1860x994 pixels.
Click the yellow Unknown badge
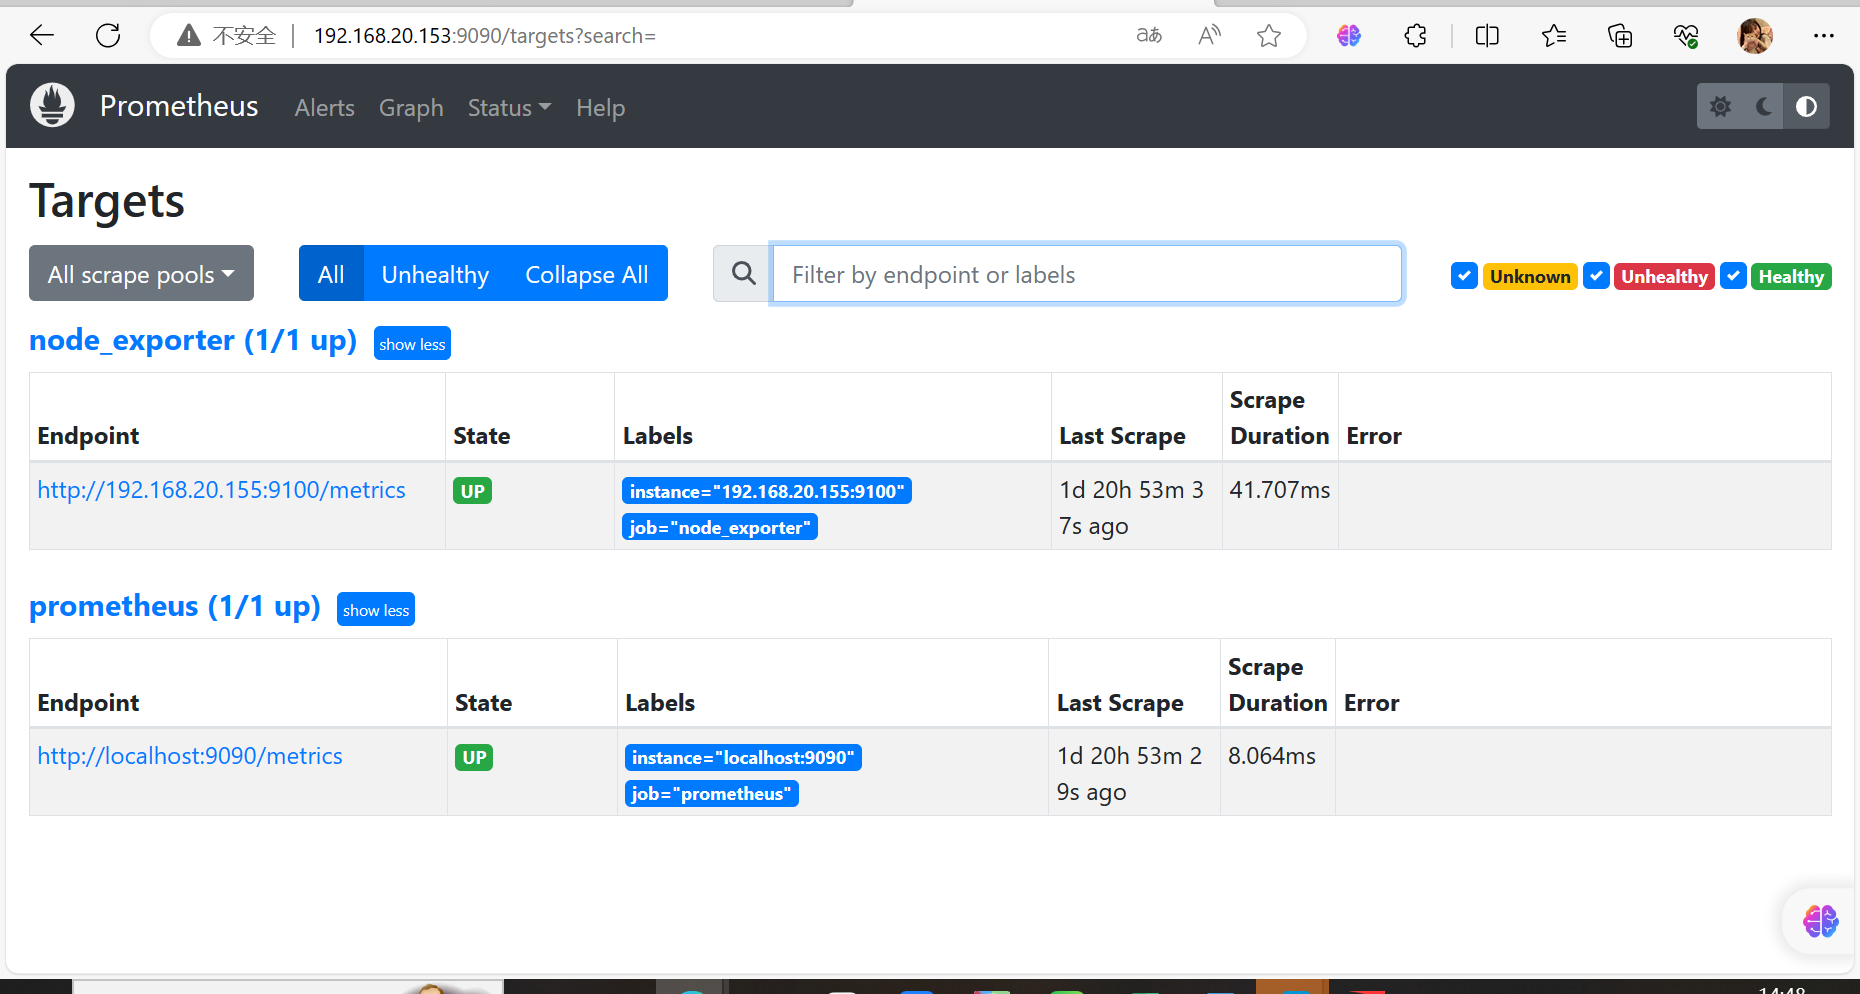pos(1530,276)
